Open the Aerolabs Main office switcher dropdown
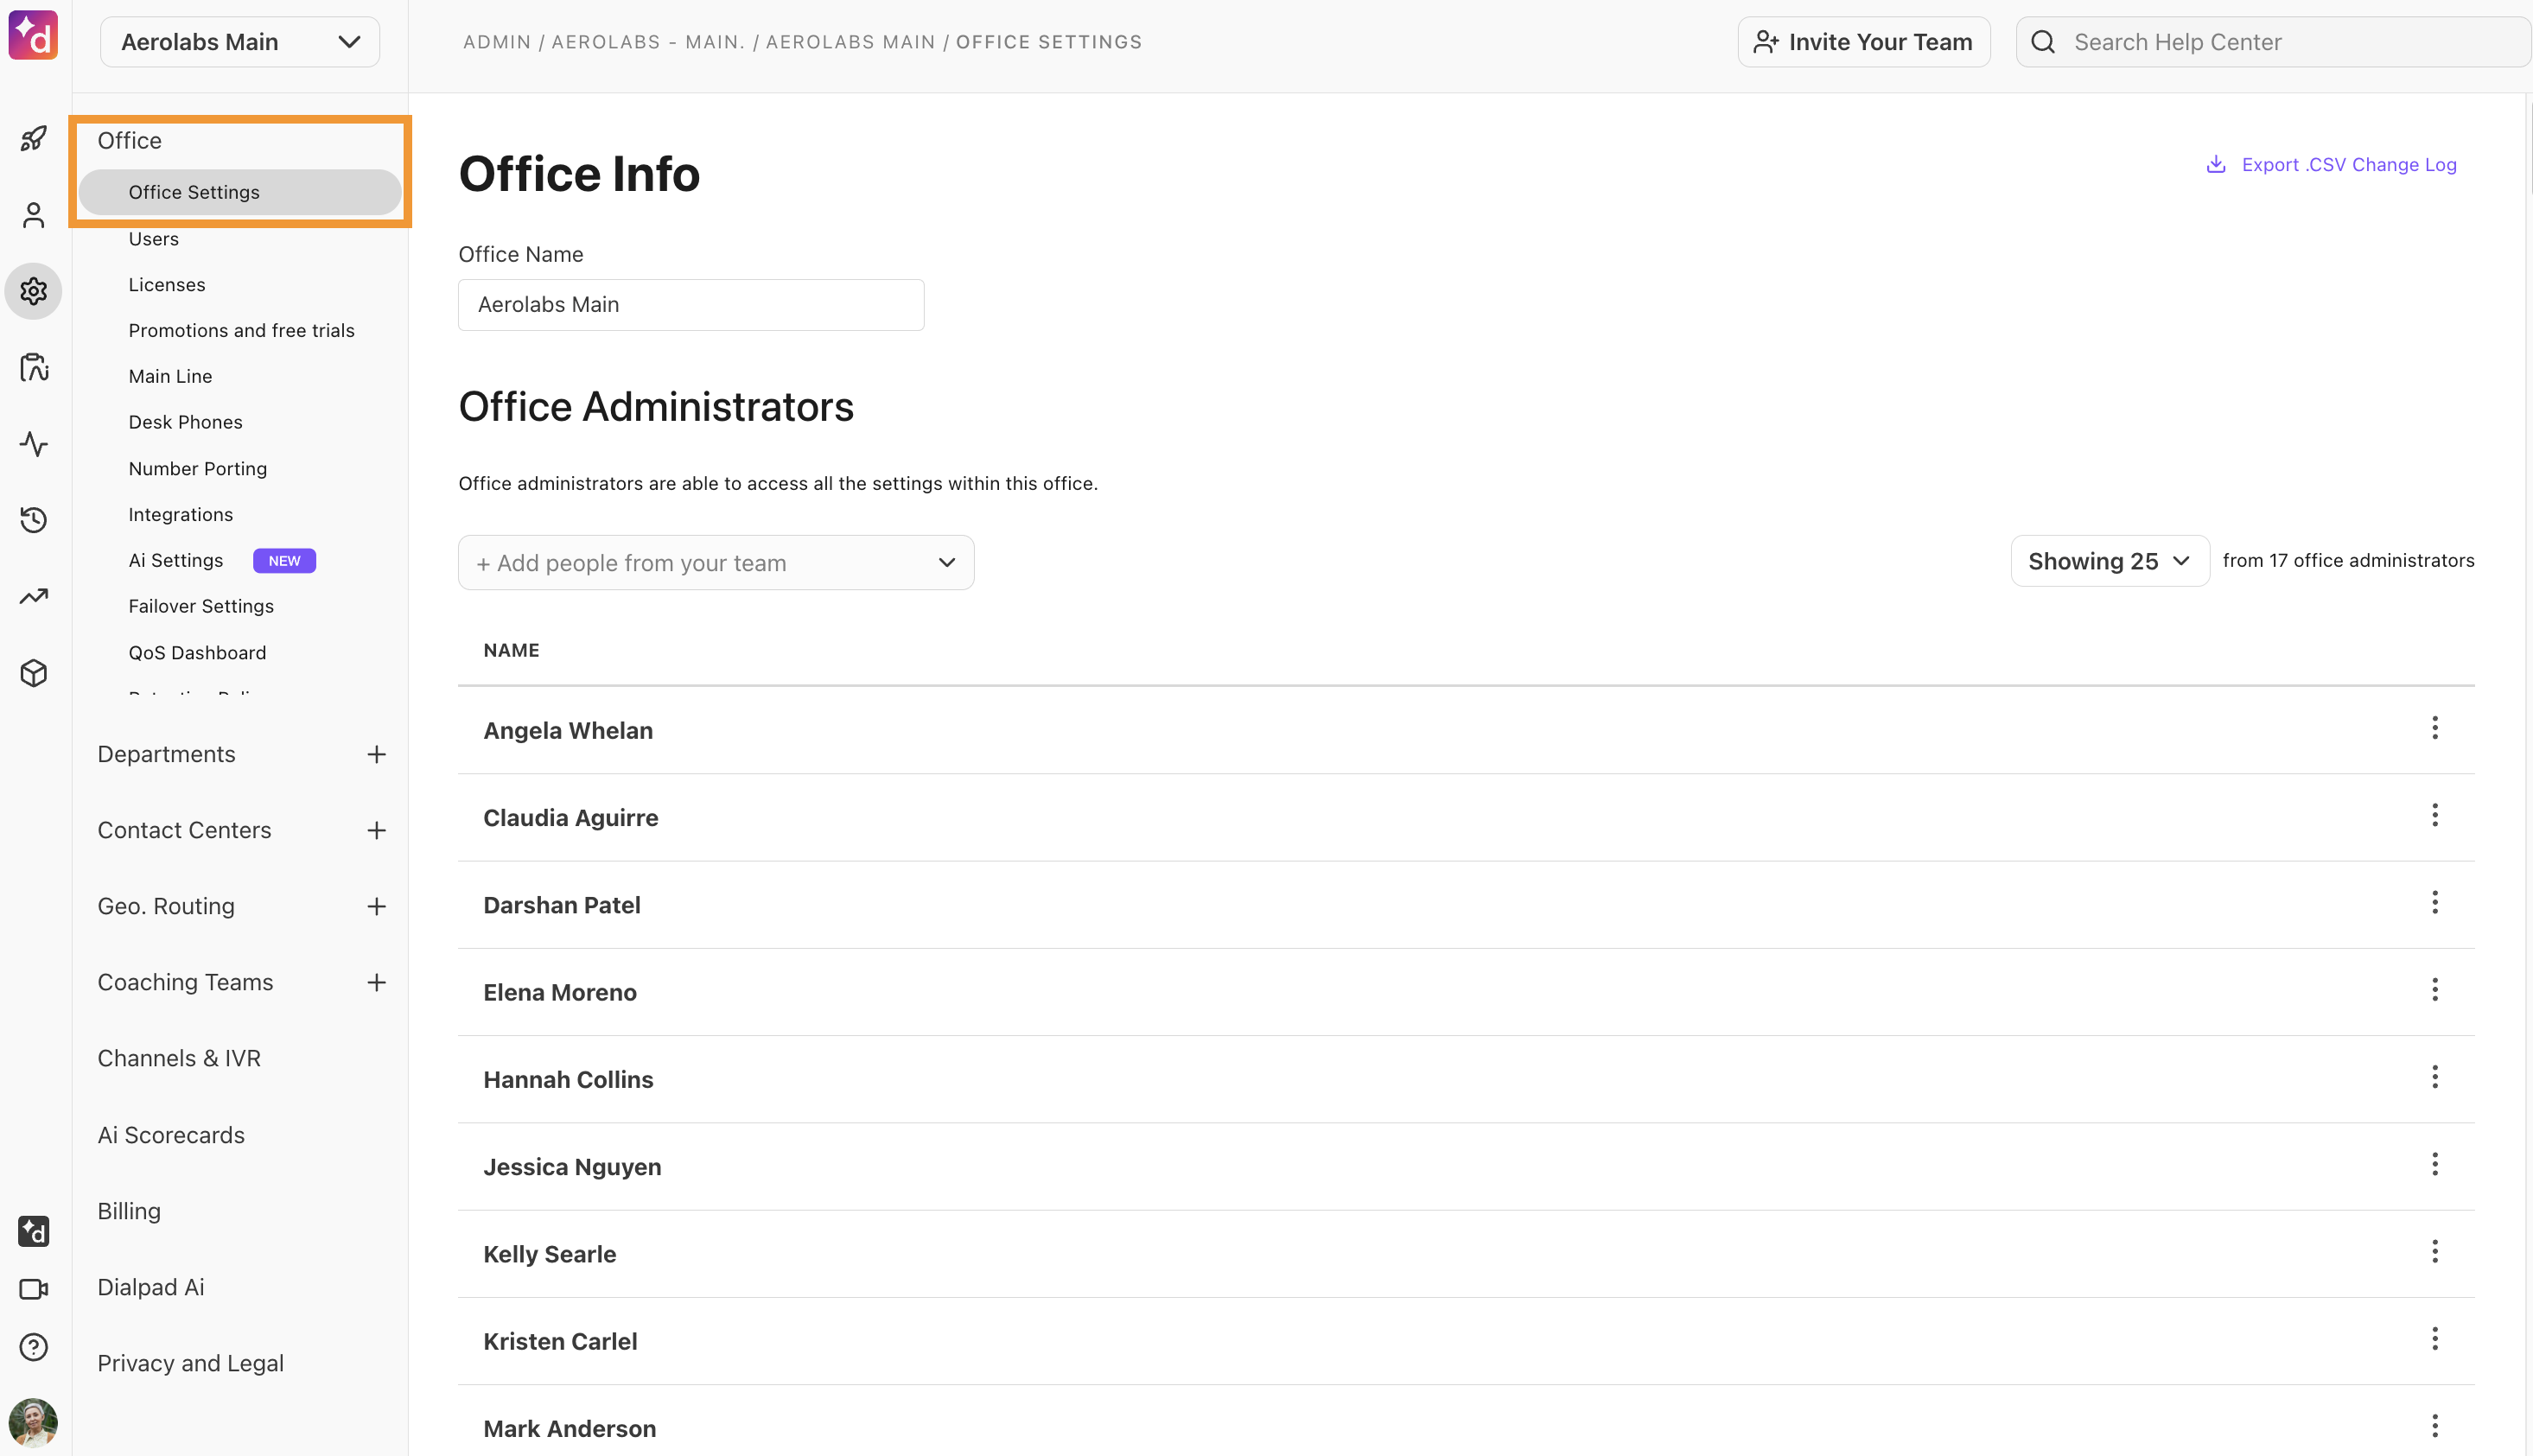Viewport: 2533px width, 1456px height. 240,42
